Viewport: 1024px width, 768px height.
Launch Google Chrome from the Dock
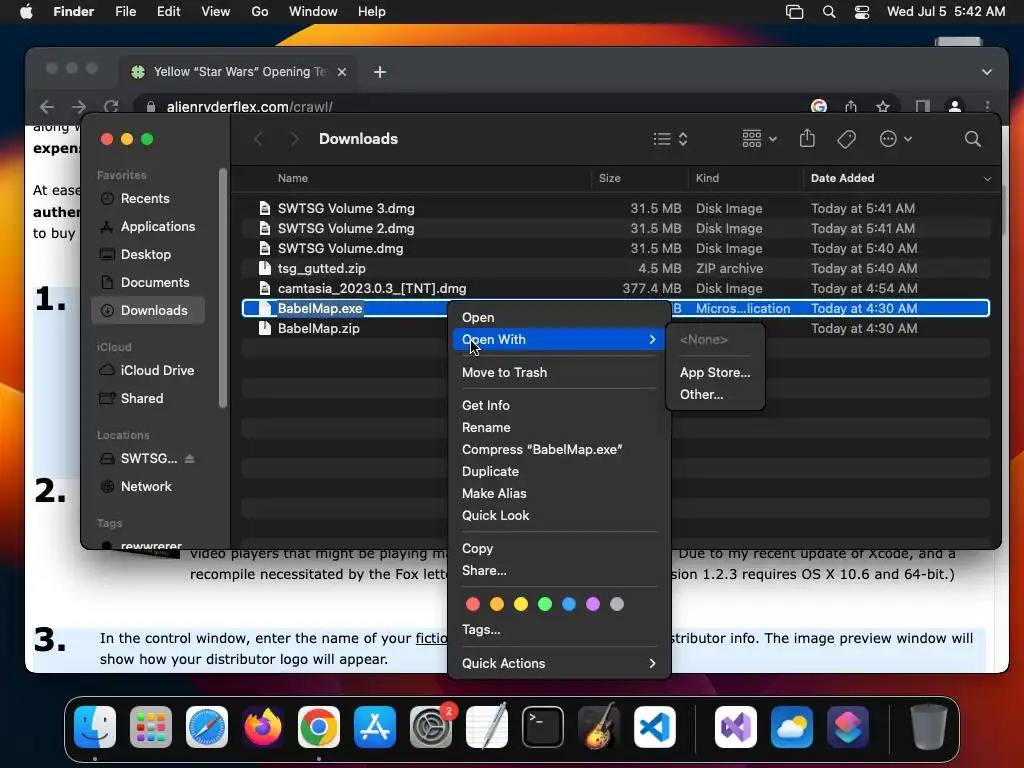click(x=319, y=727)
